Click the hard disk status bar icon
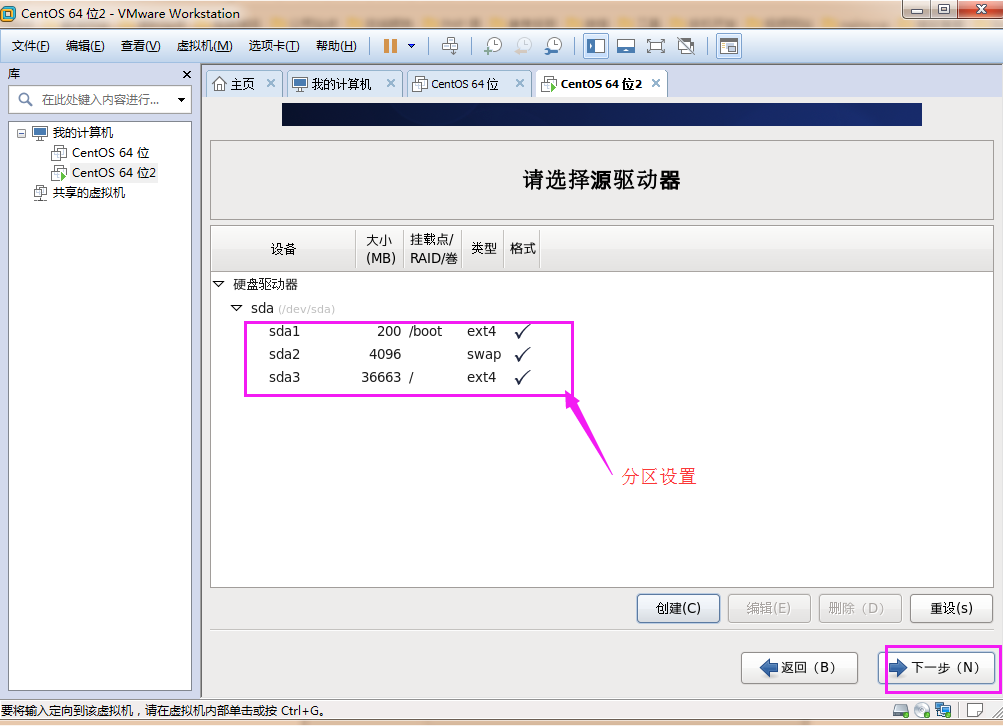 (x=901, y=711)
